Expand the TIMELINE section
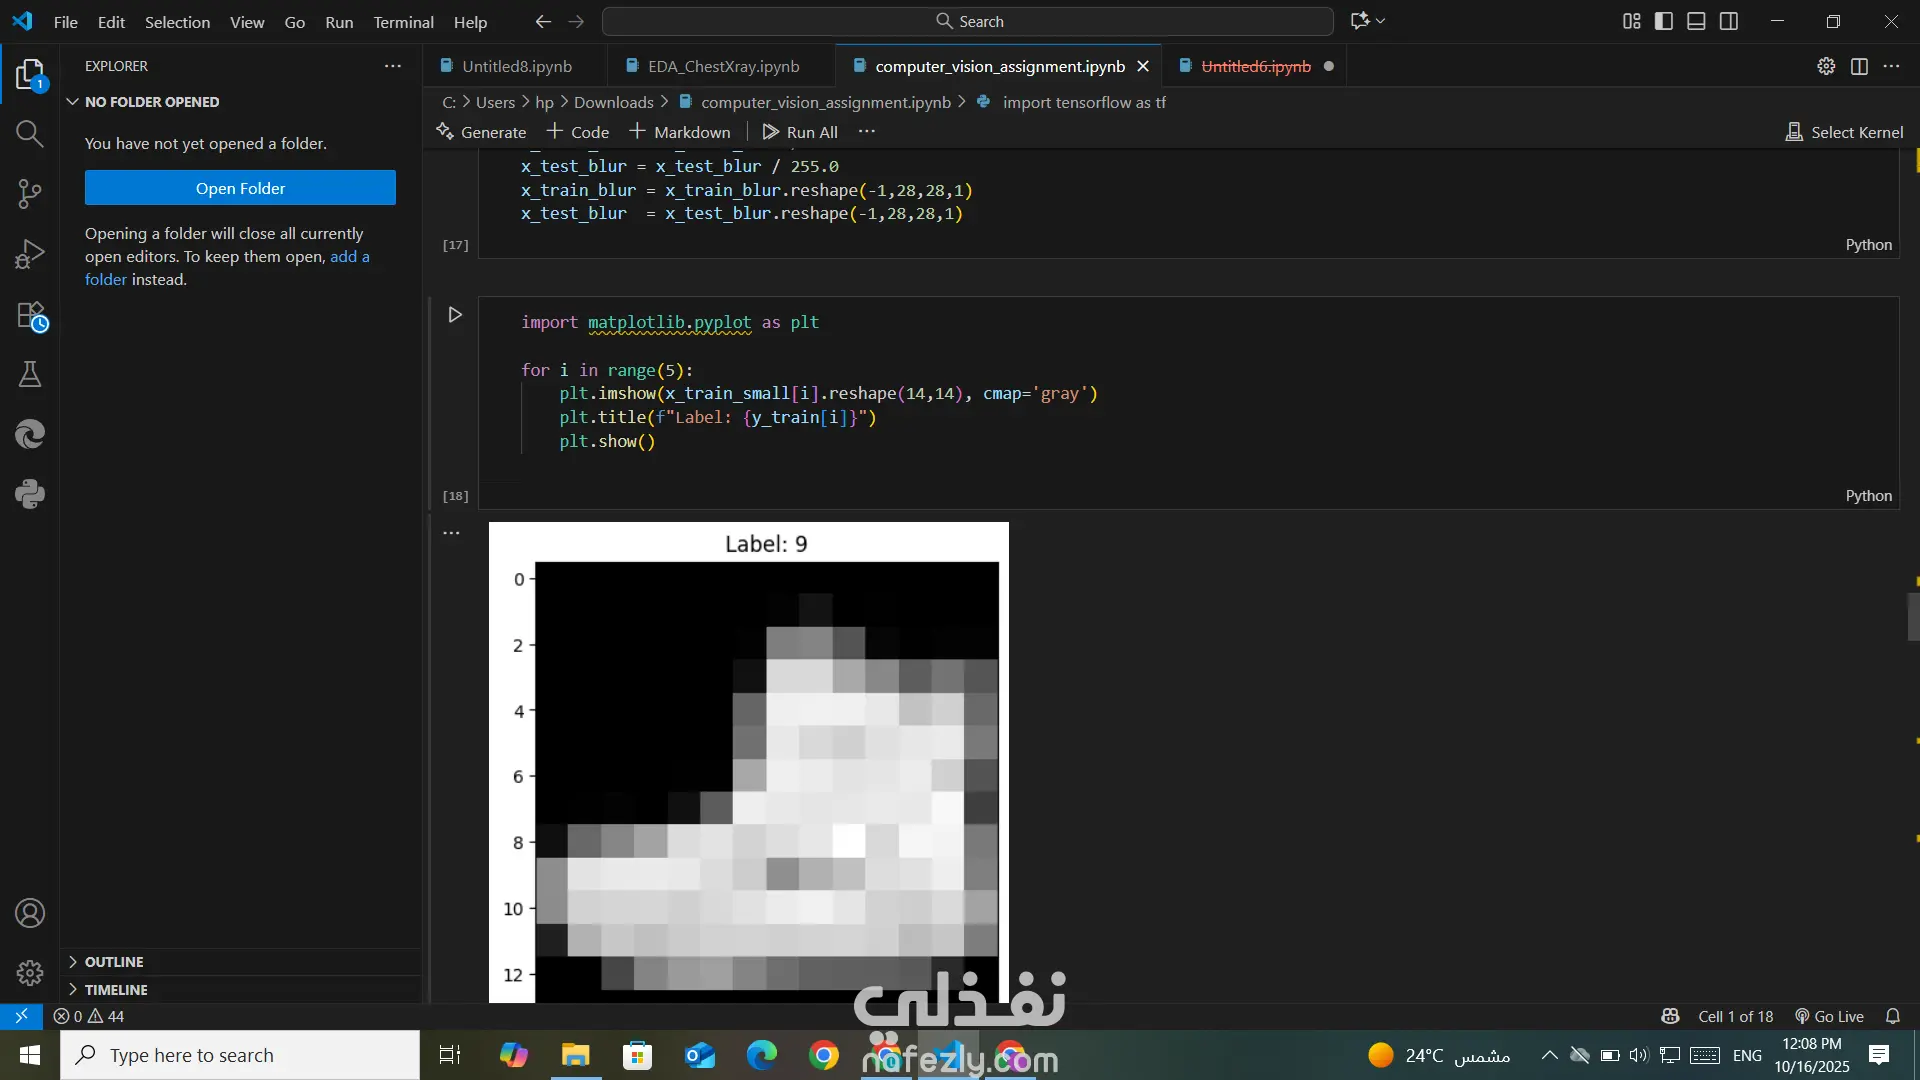 pos(115,989)
